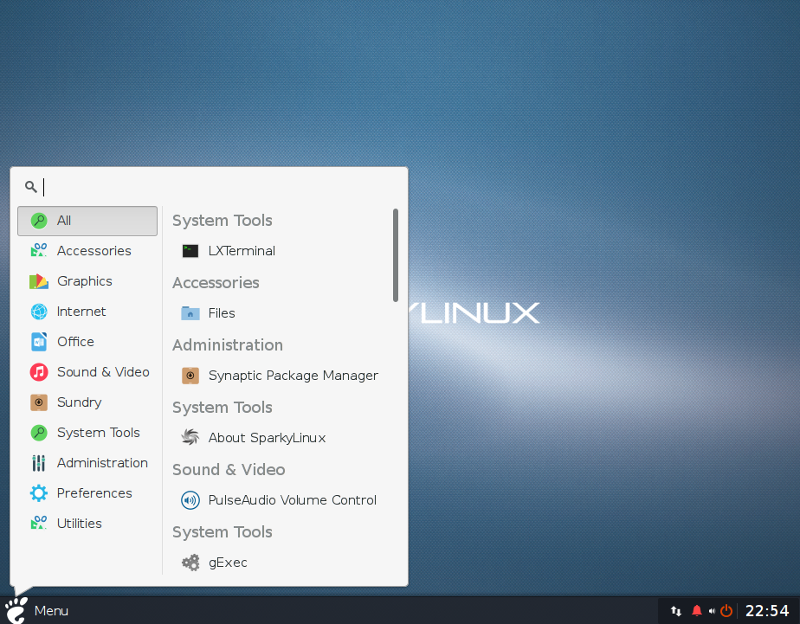
Task: Open the Utilities category icon
Action: (39, 523)
